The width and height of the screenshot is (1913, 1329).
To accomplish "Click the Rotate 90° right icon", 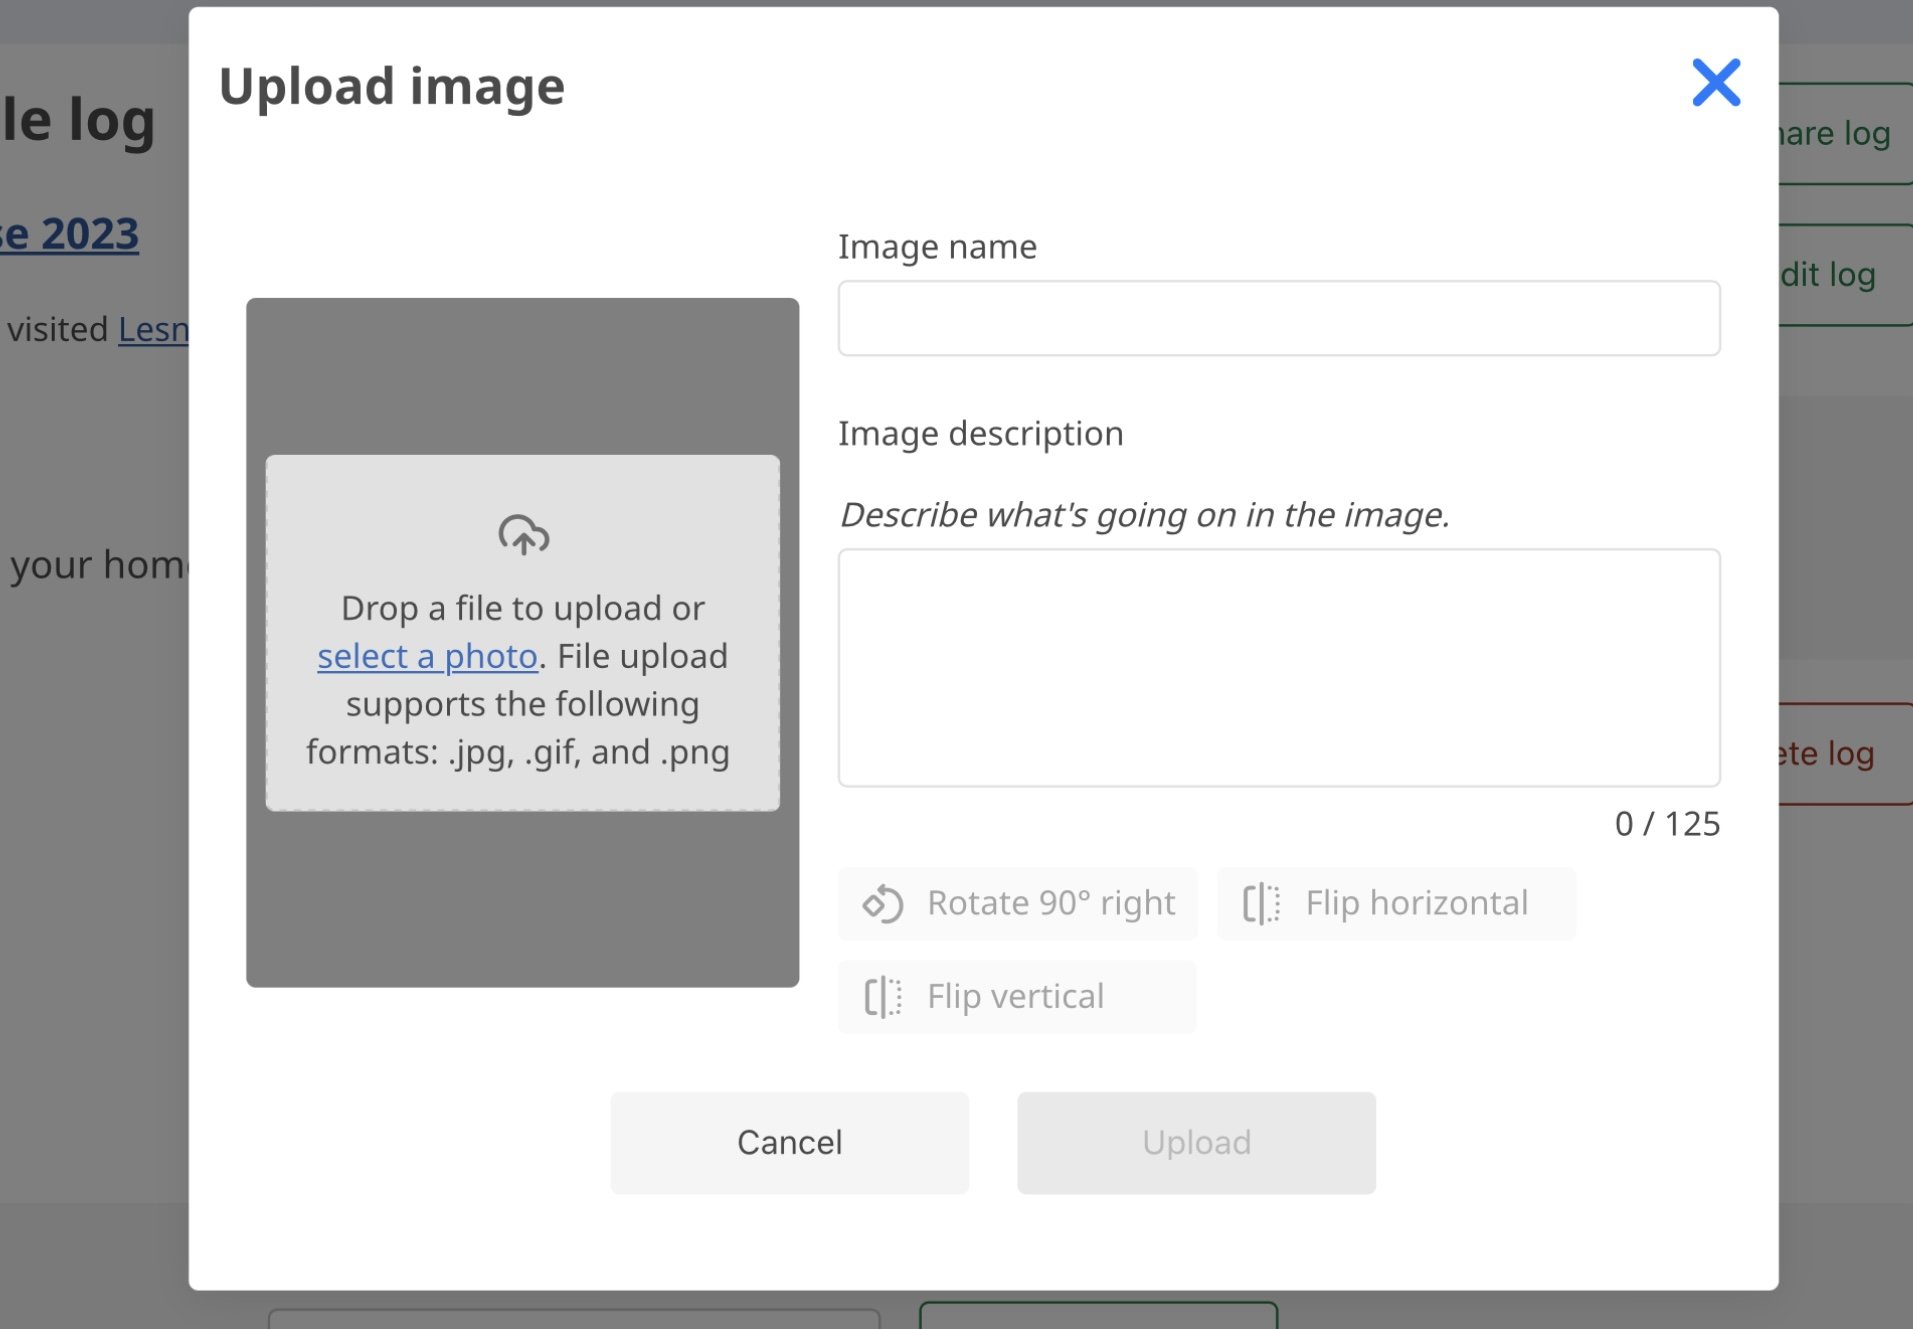I will tap(883, 903).
